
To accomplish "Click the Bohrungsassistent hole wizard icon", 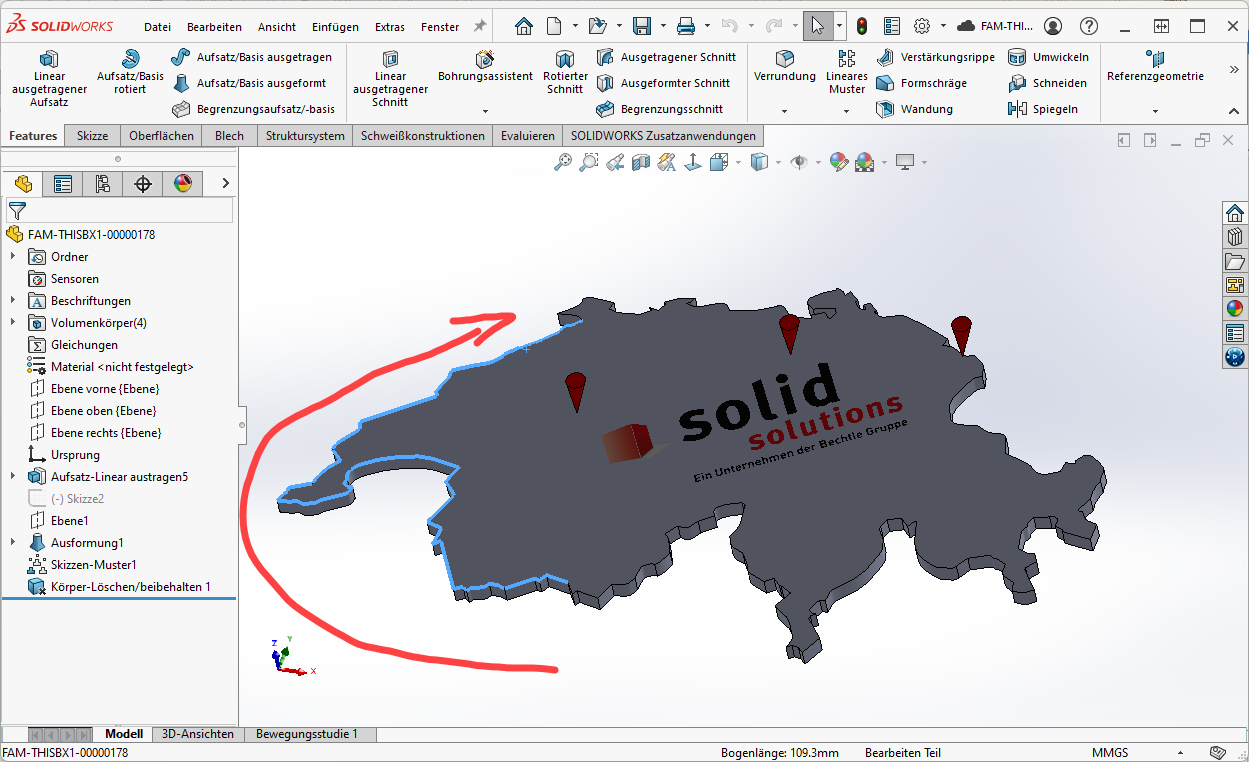I will (485, 59).
